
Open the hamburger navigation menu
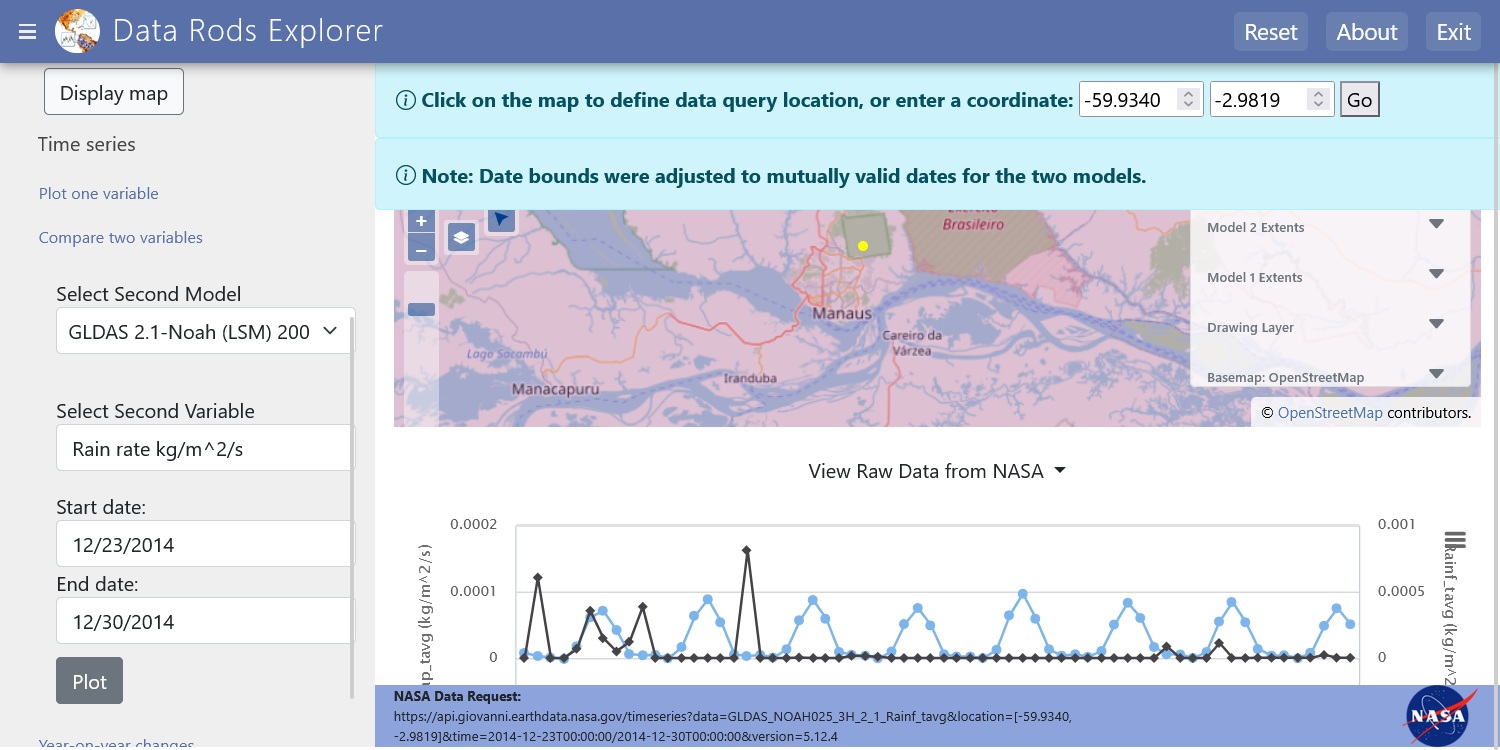click(27, 32)
